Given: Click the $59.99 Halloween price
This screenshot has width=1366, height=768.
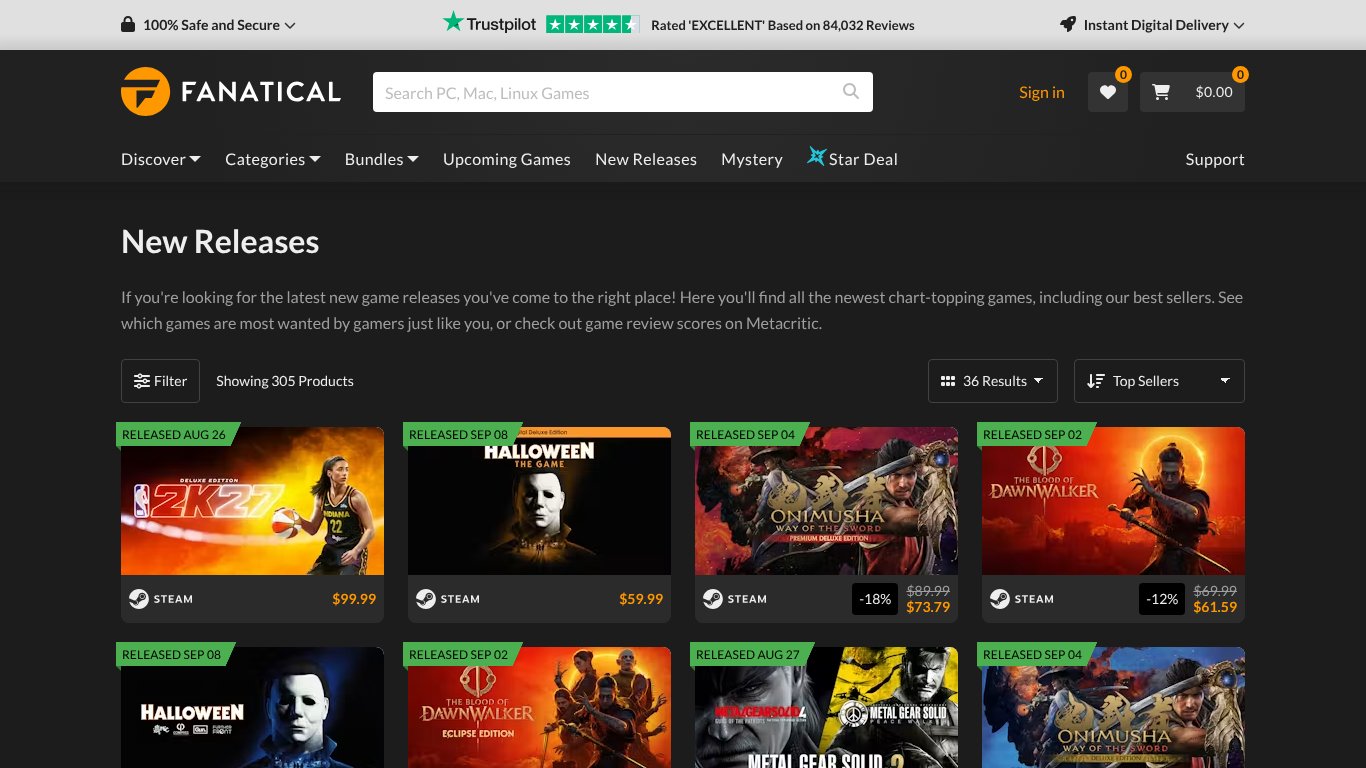Looking at the screenshot, I should point(641,599).
